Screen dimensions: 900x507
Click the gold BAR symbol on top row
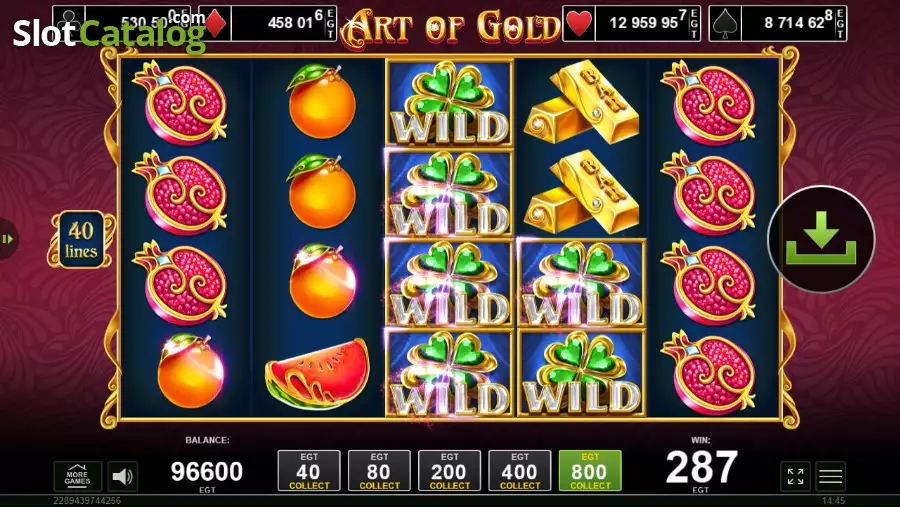point(581,103)
